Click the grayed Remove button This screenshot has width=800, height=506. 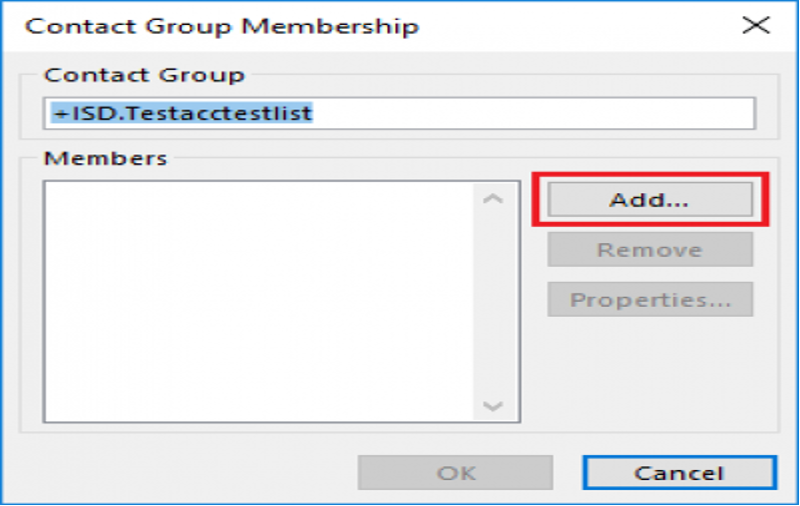pyautogui.click(x=650, y=249)
